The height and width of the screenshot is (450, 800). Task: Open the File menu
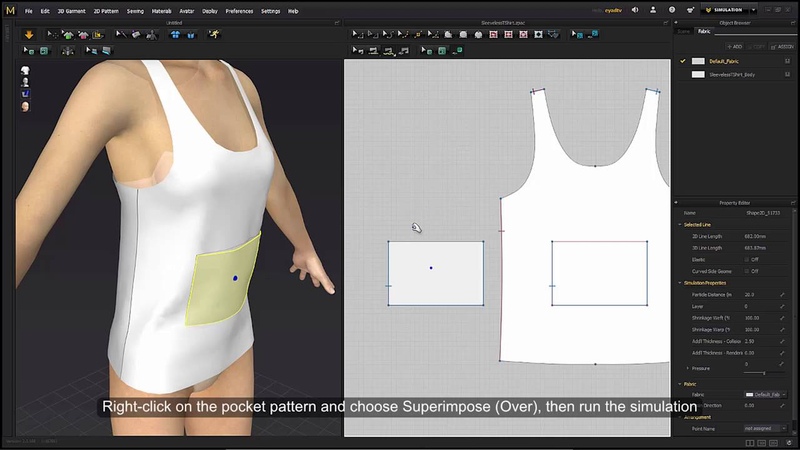(29, 11)
